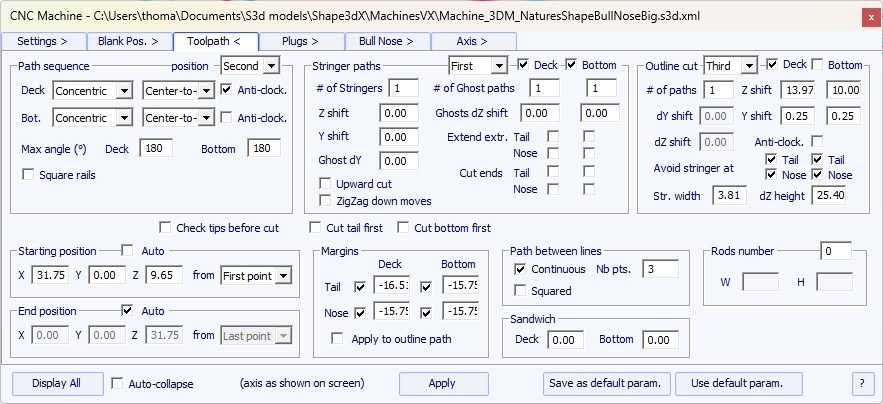Enable the Square rails checkbox
The height and width of the screenshot is (404, 883).
tap(28, 176)
